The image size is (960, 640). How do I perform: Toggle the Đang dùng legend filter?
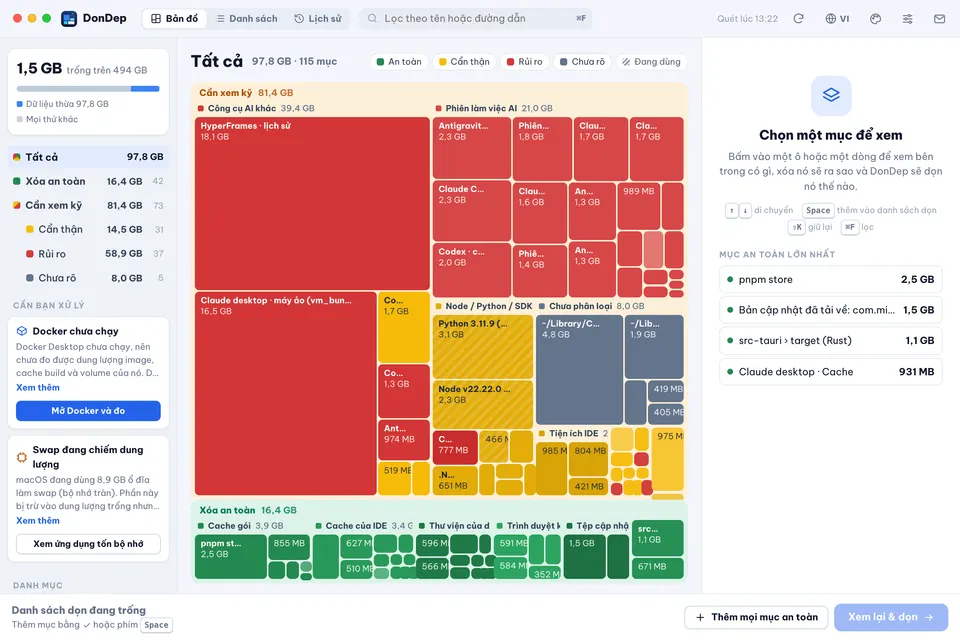pyautogui.click(x=651, y=61)
